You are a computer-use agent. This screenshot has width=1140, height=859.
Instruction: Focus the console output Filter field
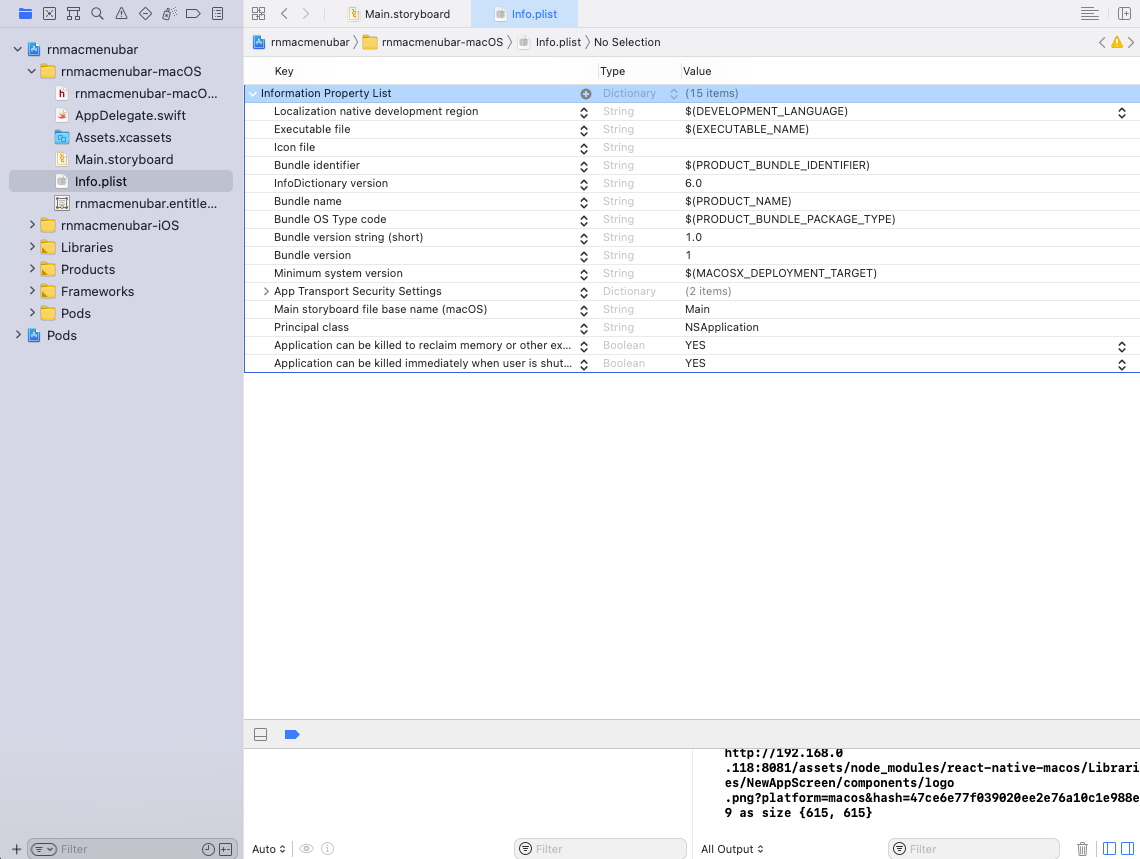(x=974, y=849)
